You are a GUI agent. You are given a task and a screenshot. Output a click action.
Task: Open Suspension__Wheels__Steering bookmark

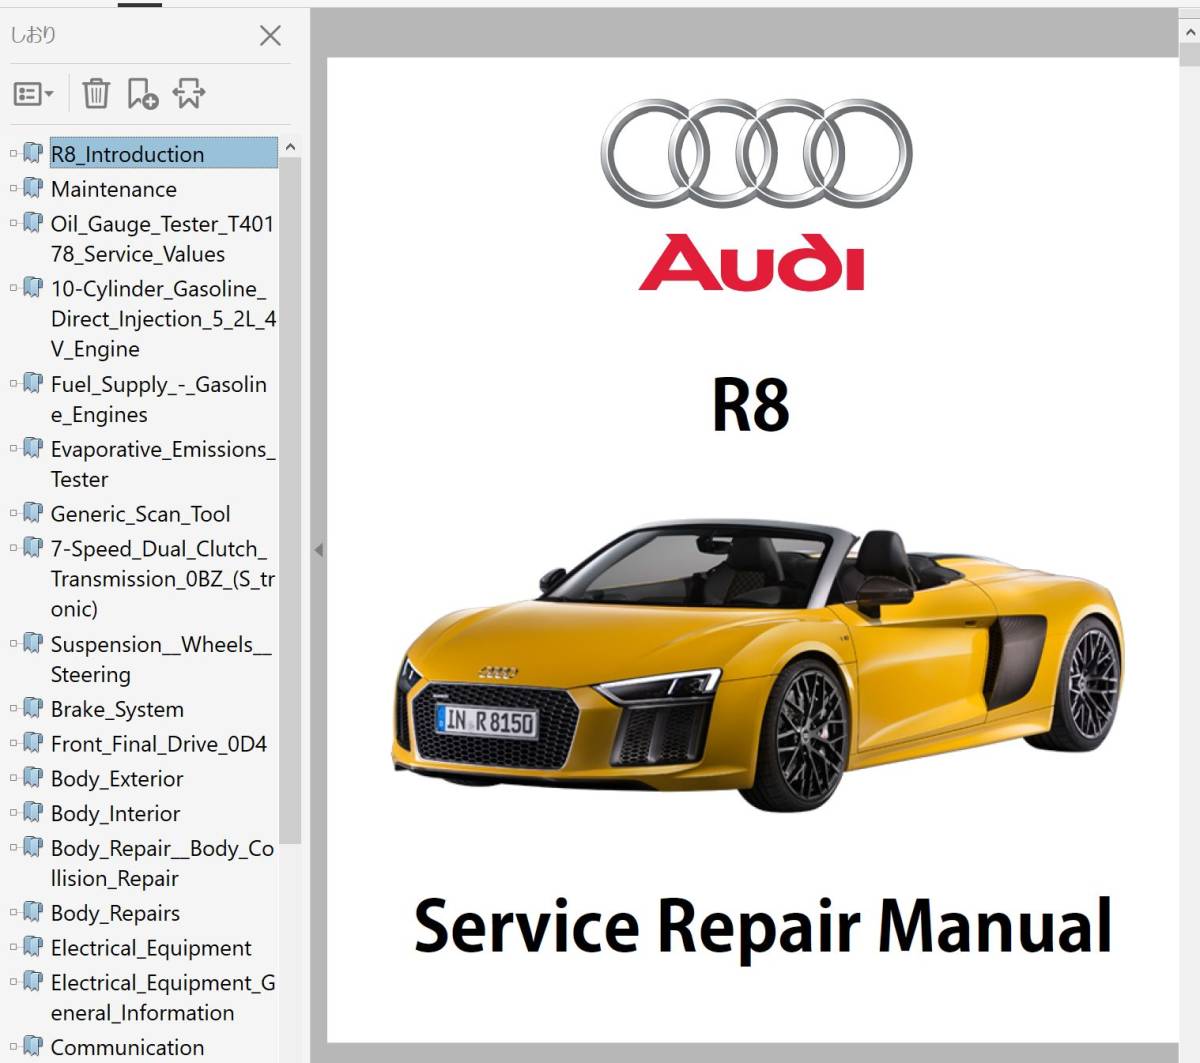point(161,659)
